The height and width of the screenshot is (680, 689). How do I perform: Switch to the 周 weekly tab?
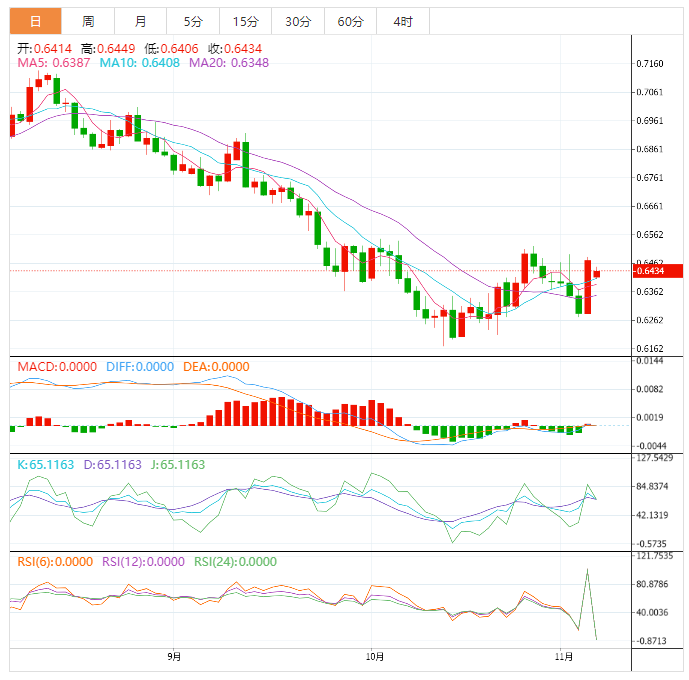88,21
